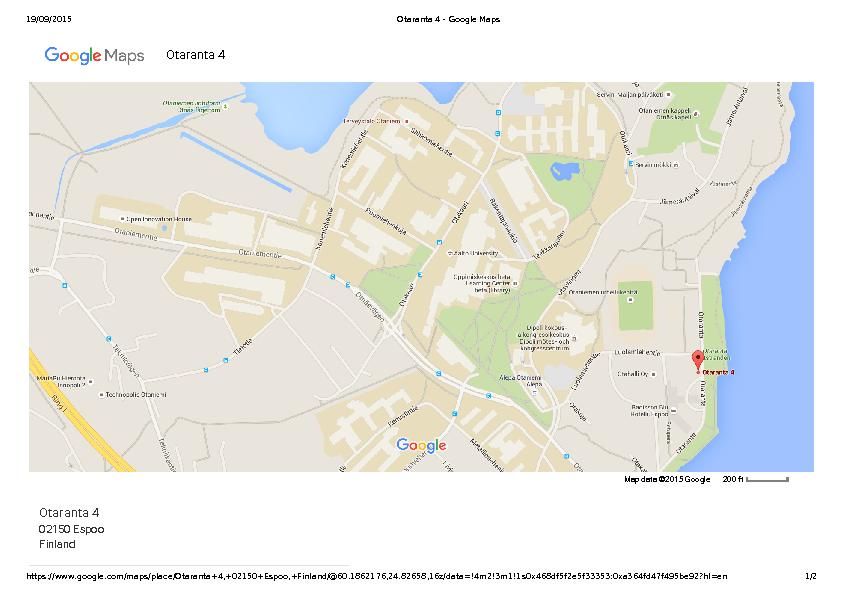Click the Otaranta 4 heading beside logo
The width and height of the screenshot is (843, 596).
pos(195,55)
